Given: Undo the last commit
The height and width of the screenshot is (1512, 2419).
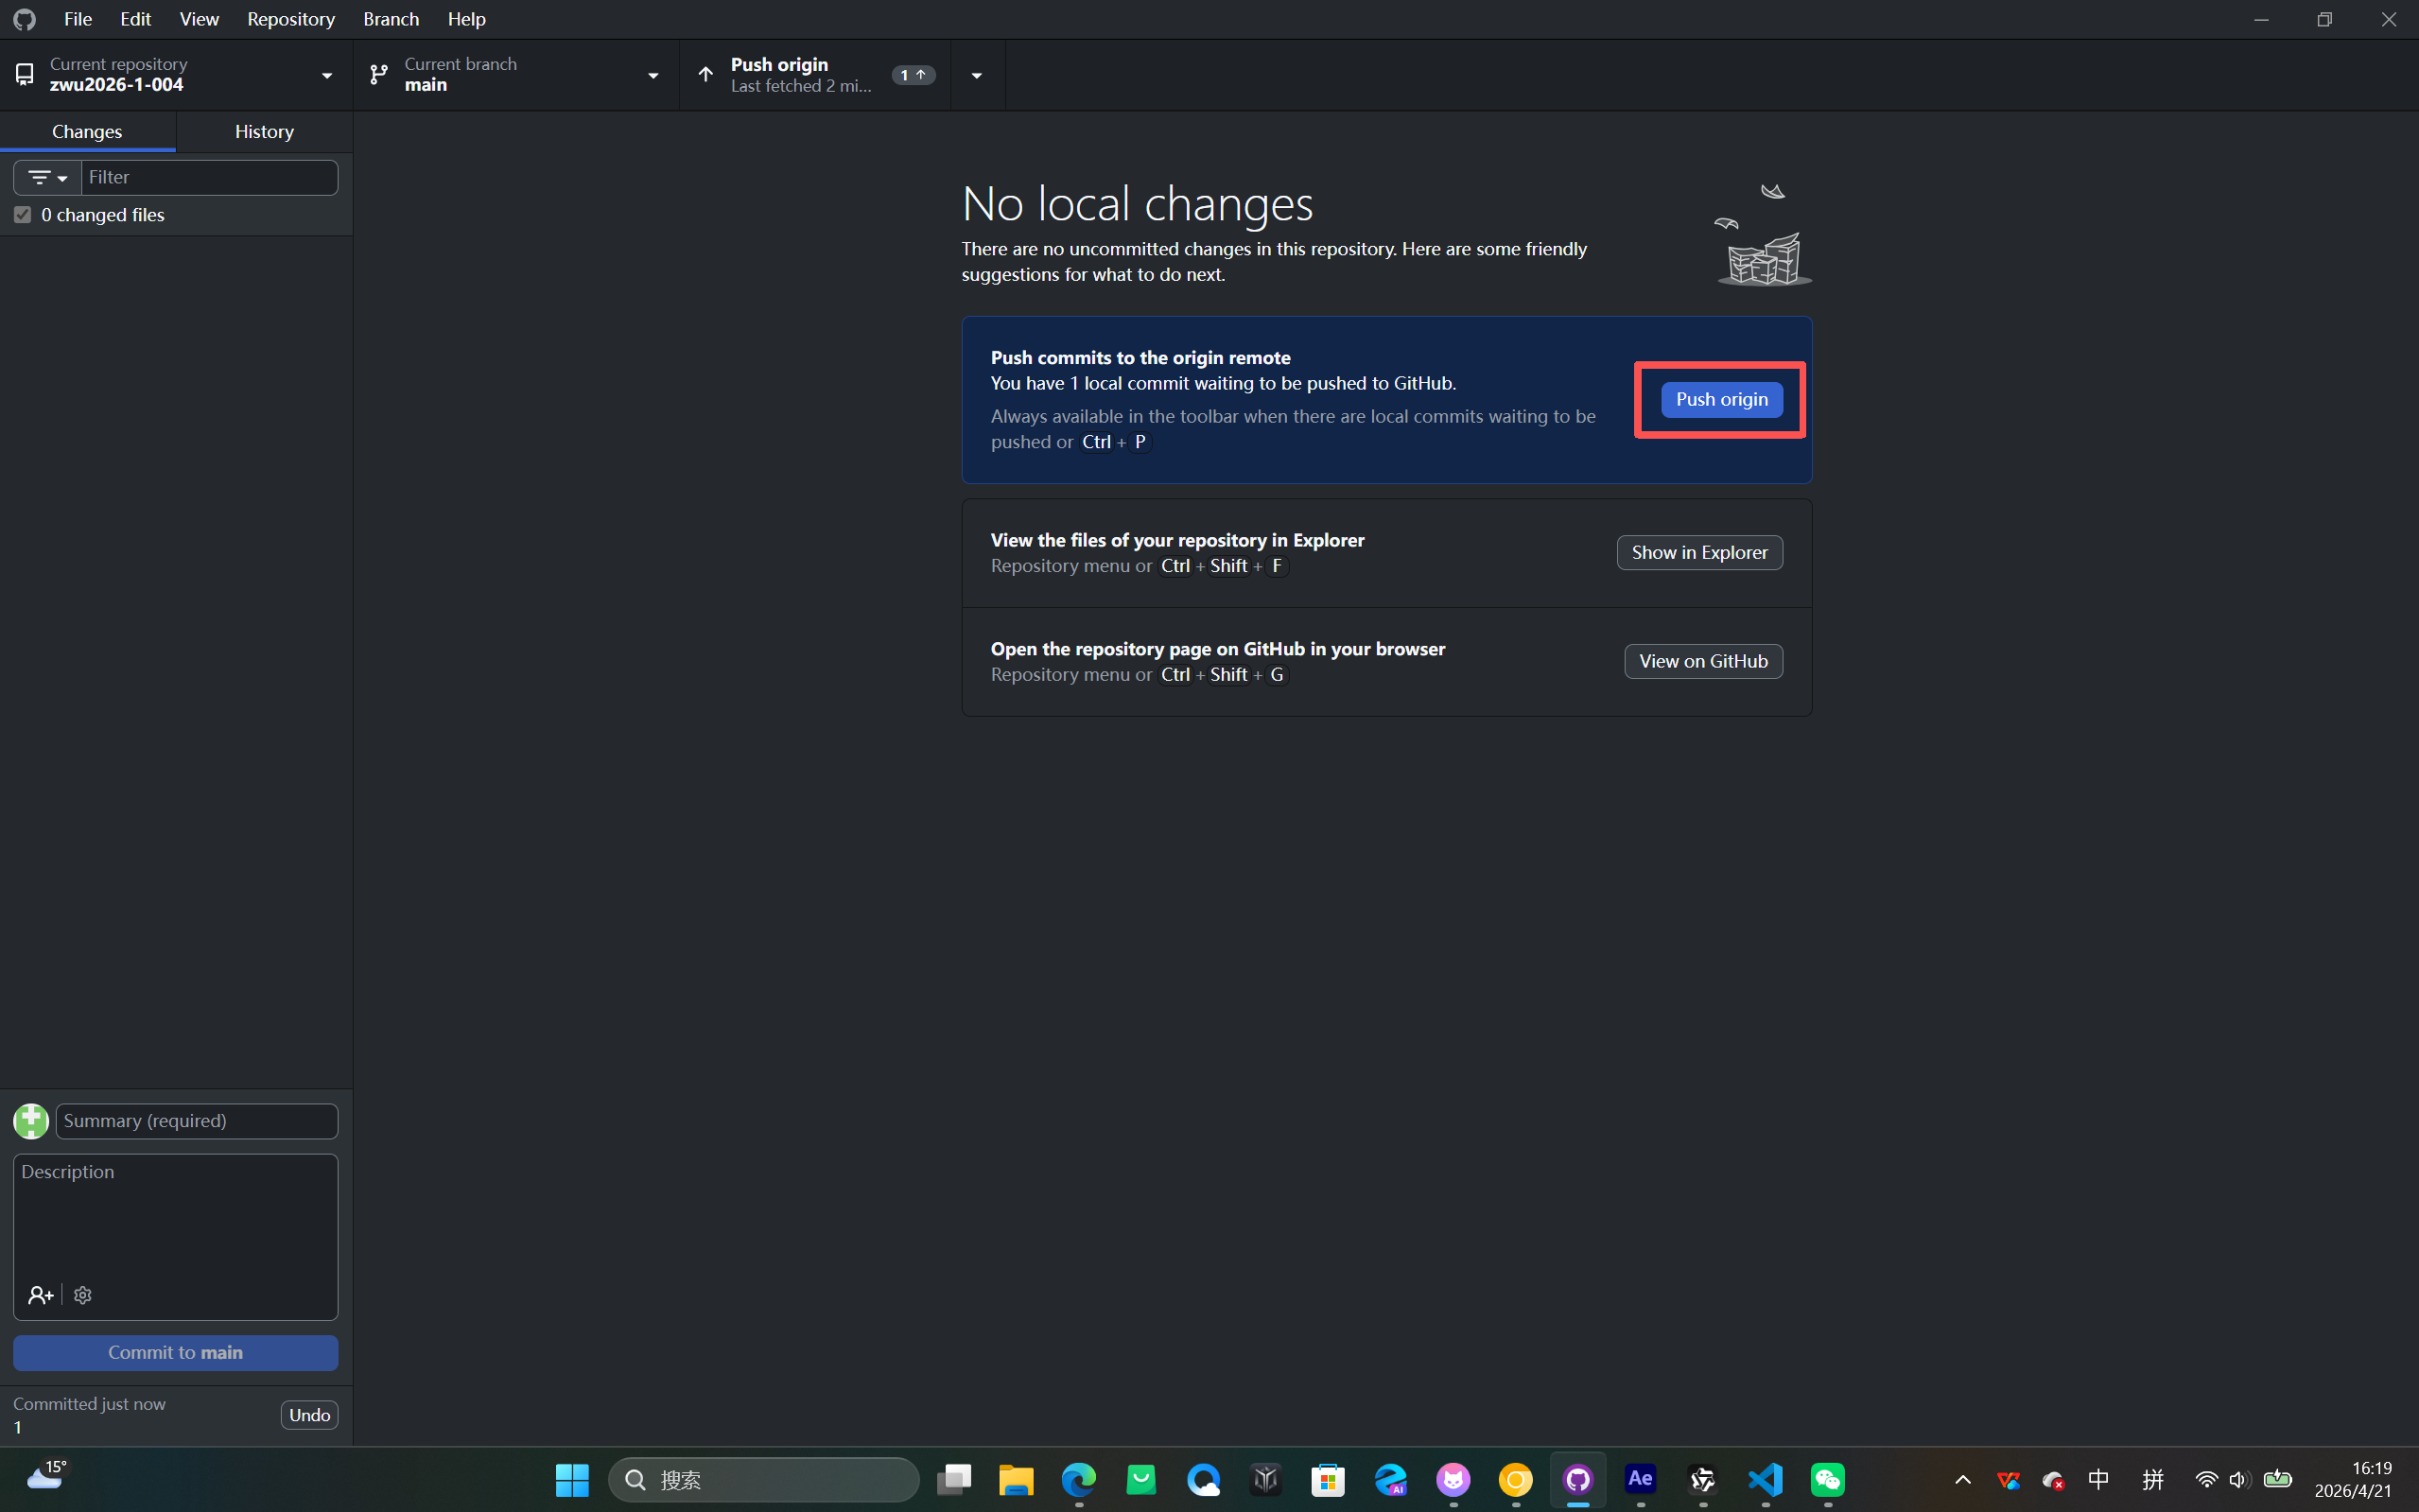Looking at the screenshot, I should click(309, 1414).
